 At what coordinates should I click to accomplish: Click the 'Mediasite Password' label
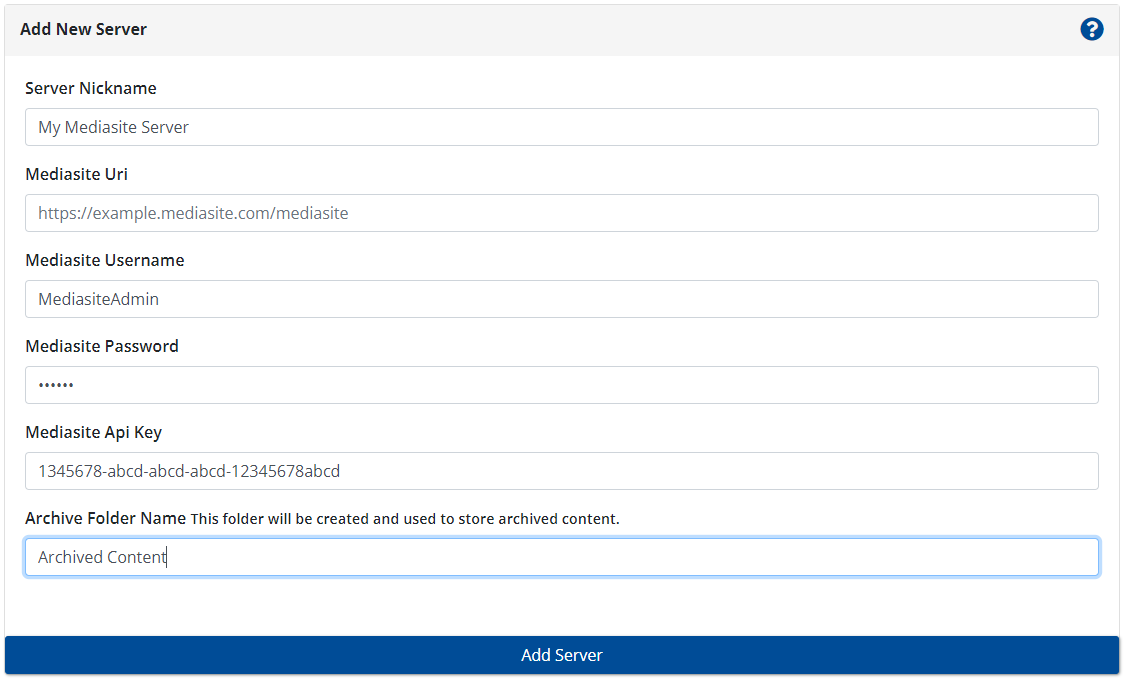coord(102,346)
